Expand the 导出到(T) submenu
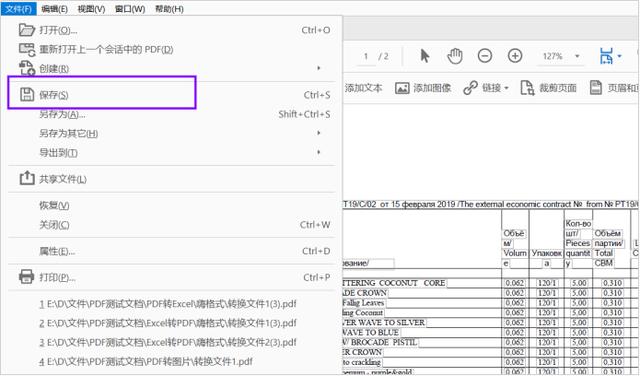 171,153
